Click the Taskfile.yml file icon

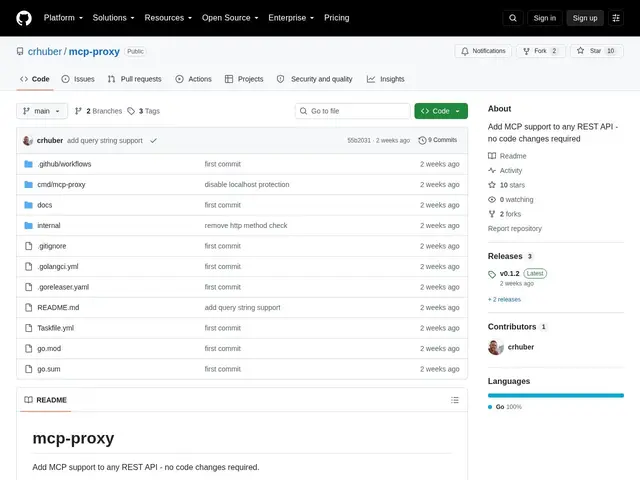[28, 328]
